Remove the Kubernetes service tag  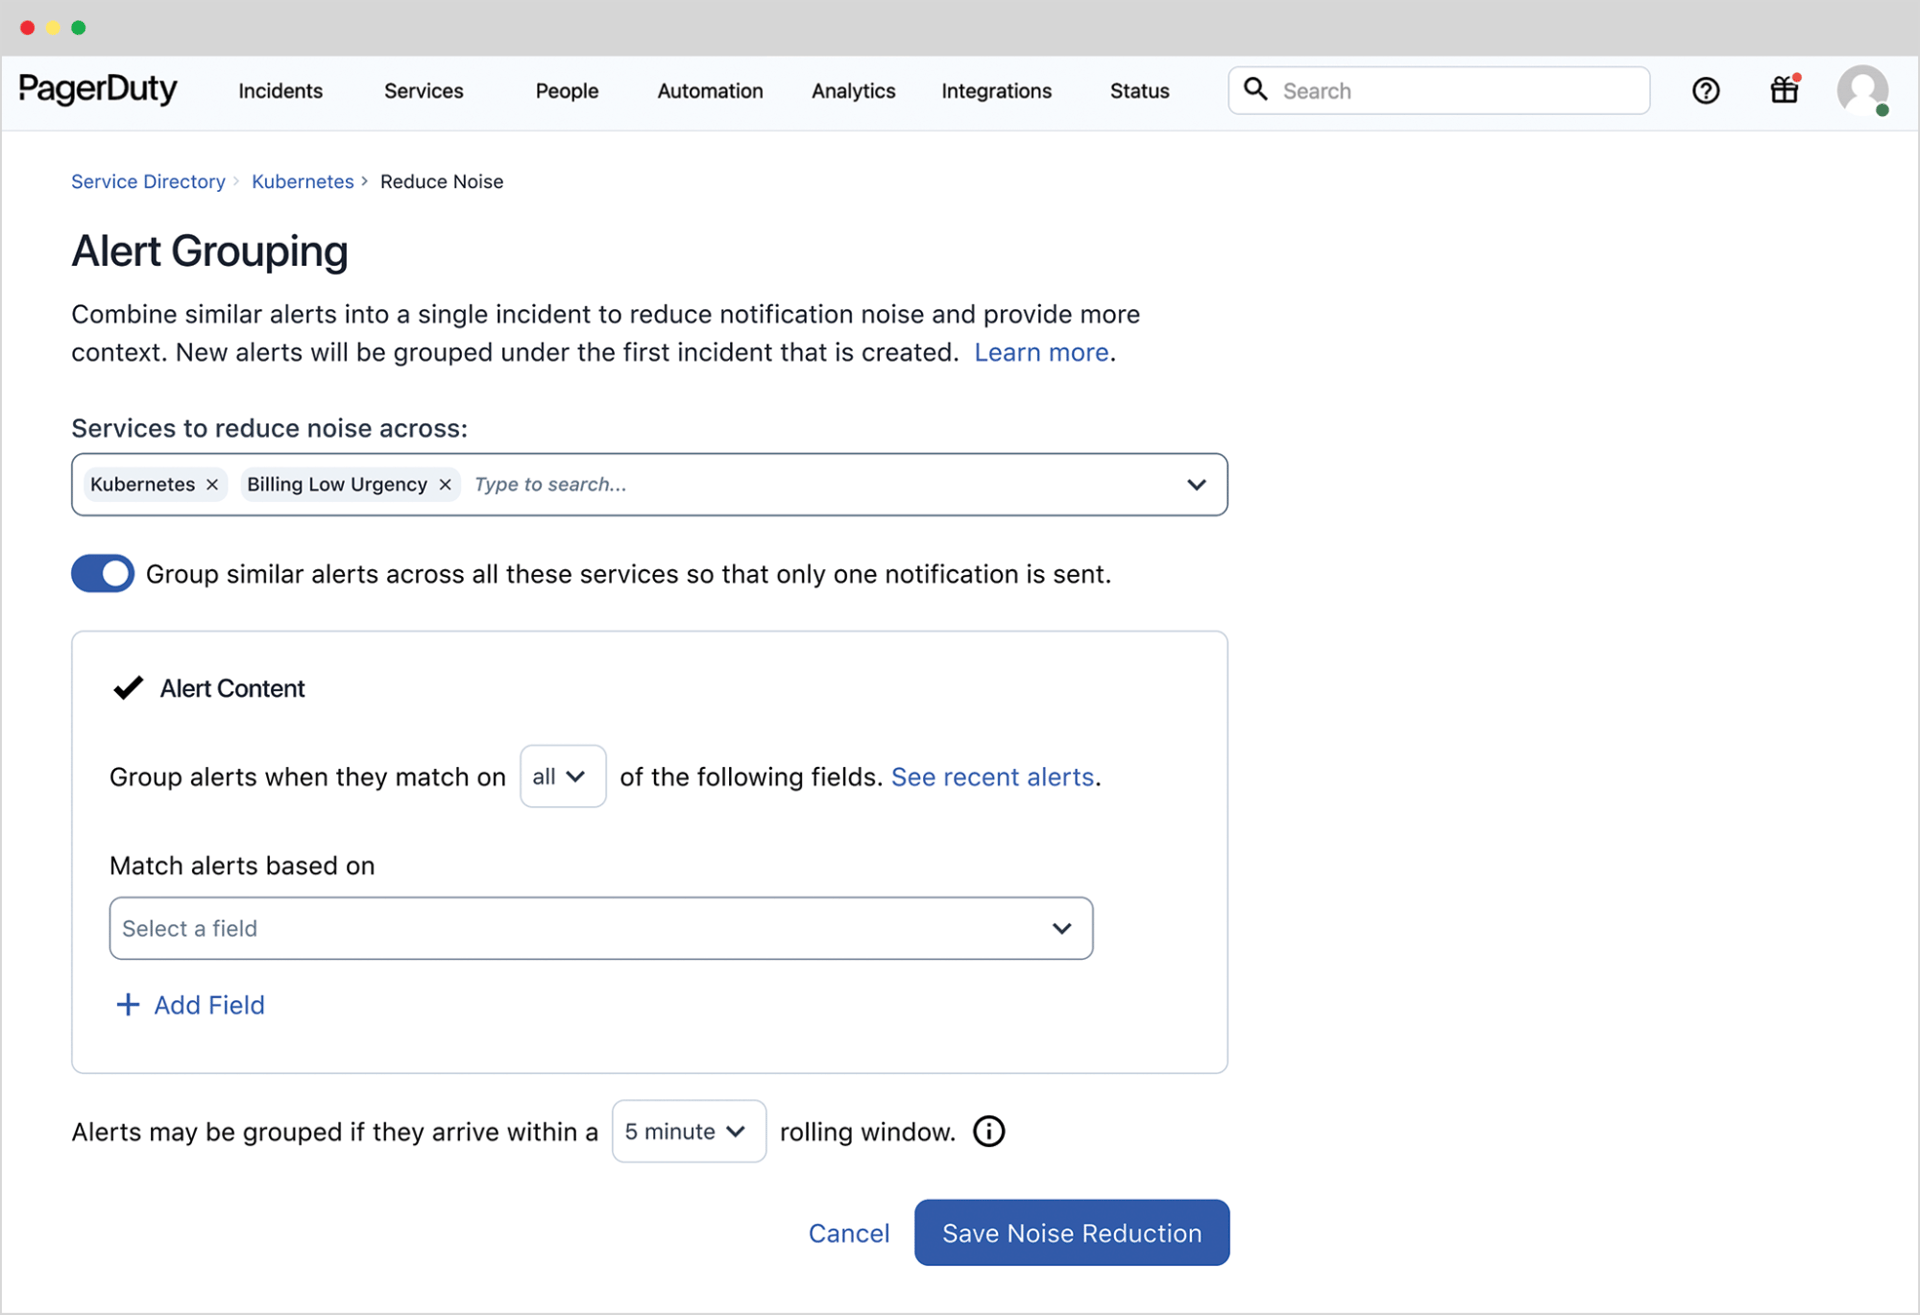[211, 484]
